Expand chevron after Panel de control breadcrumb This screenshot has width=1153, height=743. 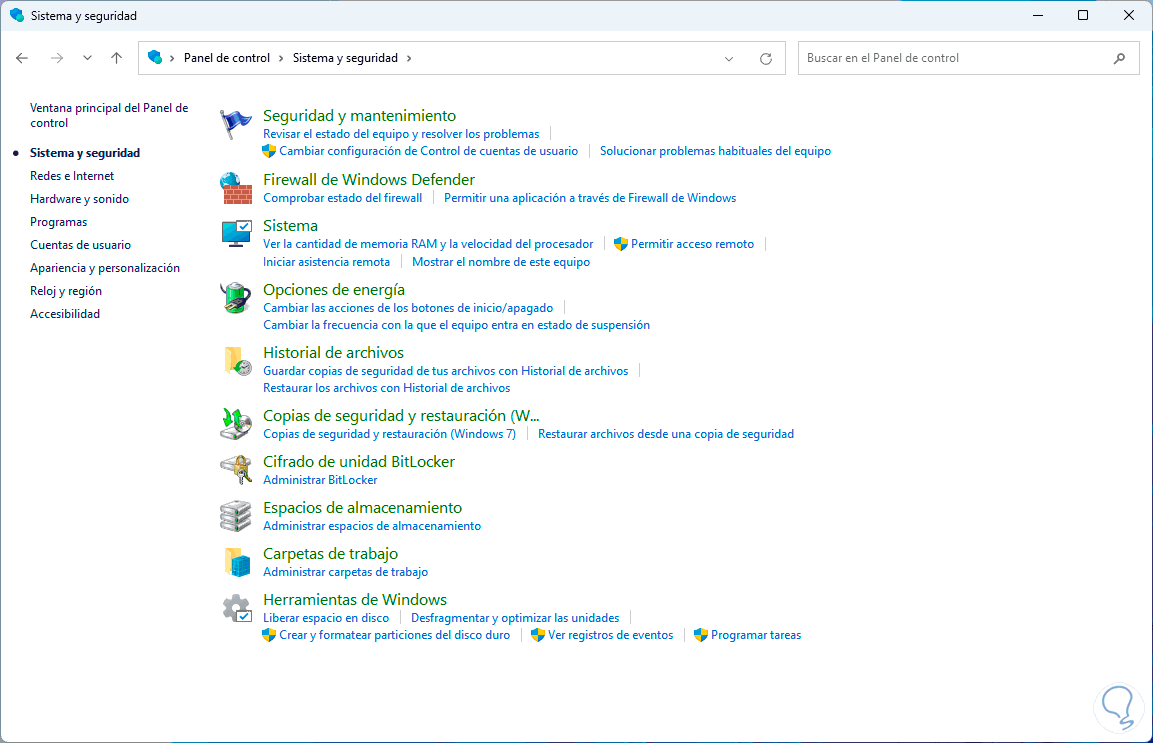pyautogui.click(x=281, y=58)
